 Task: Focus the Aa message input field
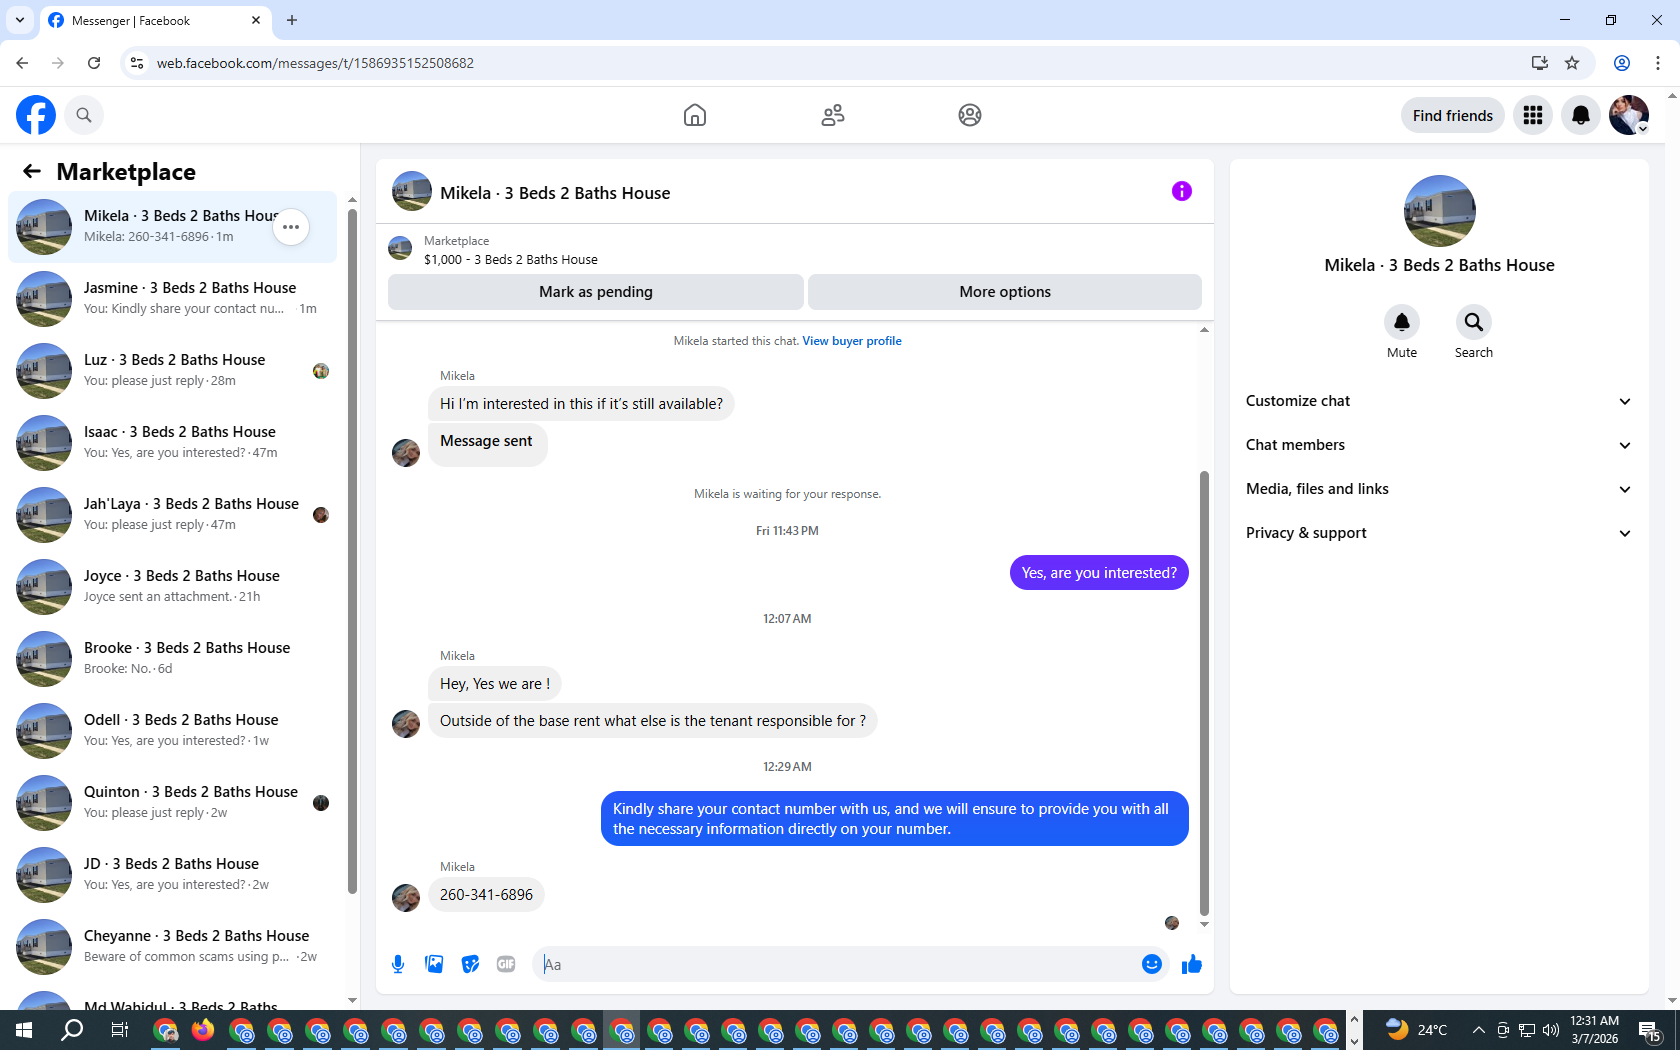(838, 964)
